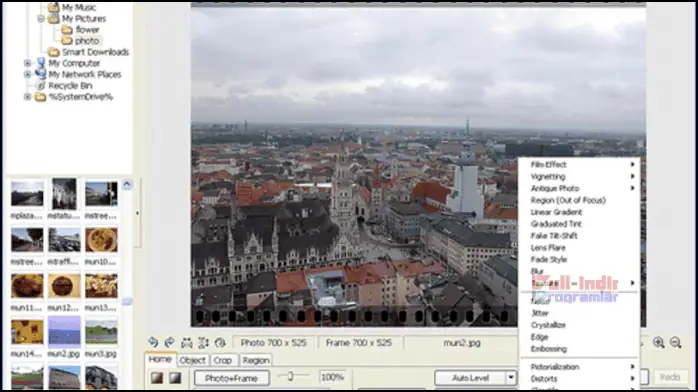Click the rotate left icon
Viewport: 698px width, 392px height.
click(153, 342)
